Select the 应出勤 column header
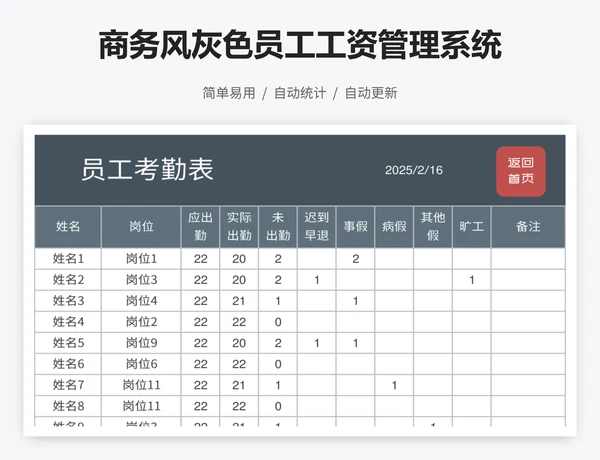Image resolution: width=600 pixels, height=460 pixels. click(x=200, y=227)
